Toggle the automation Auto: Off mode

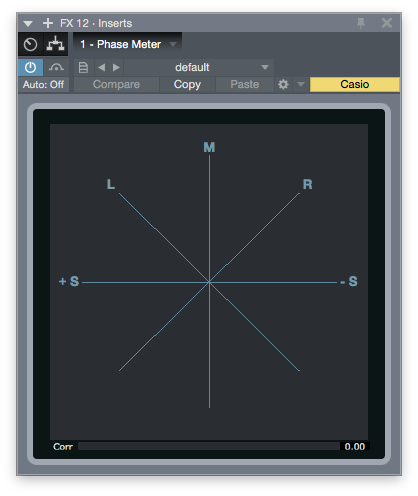click(x=43, y=85)
